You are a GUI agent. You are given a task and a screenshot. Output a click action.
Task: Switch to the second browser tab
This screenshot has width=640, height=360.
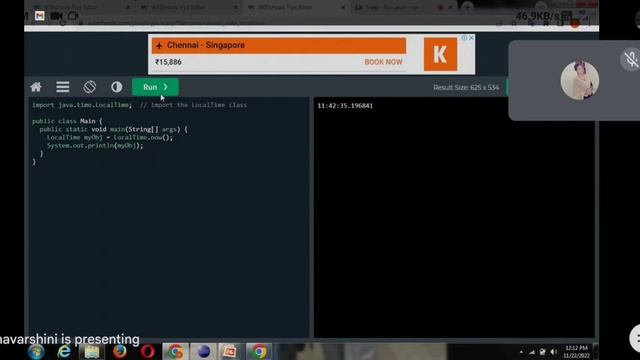coord(189,7)
